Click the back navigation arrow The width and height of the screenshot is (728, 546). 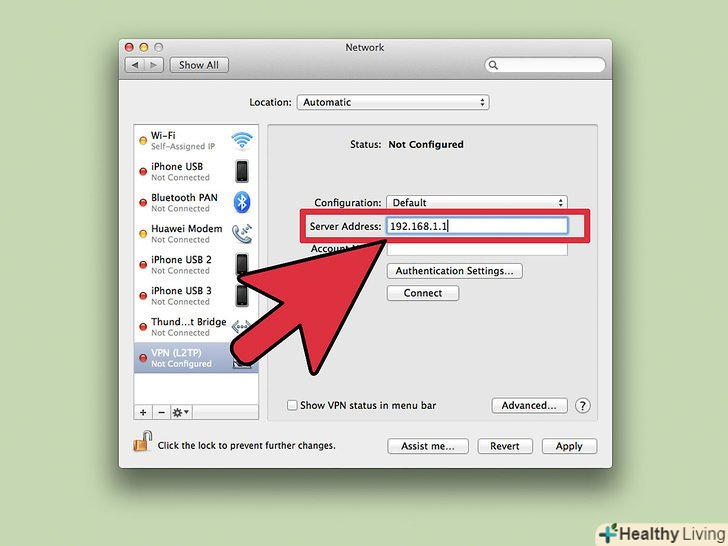point(135,65)
